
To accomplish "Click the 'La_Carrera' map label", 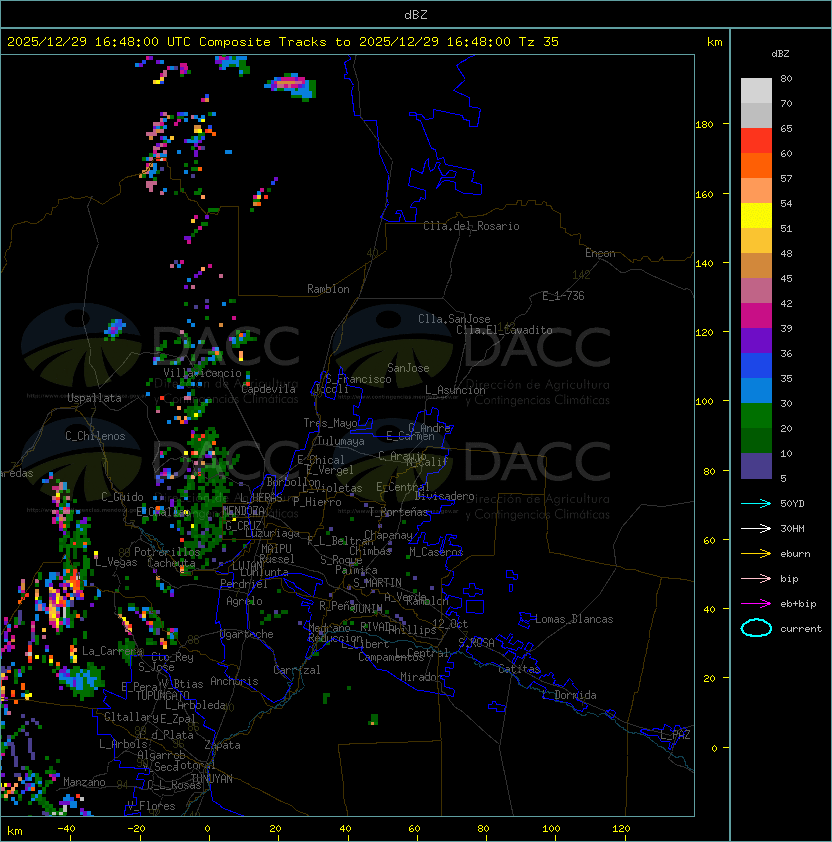I will pos(112,651).
